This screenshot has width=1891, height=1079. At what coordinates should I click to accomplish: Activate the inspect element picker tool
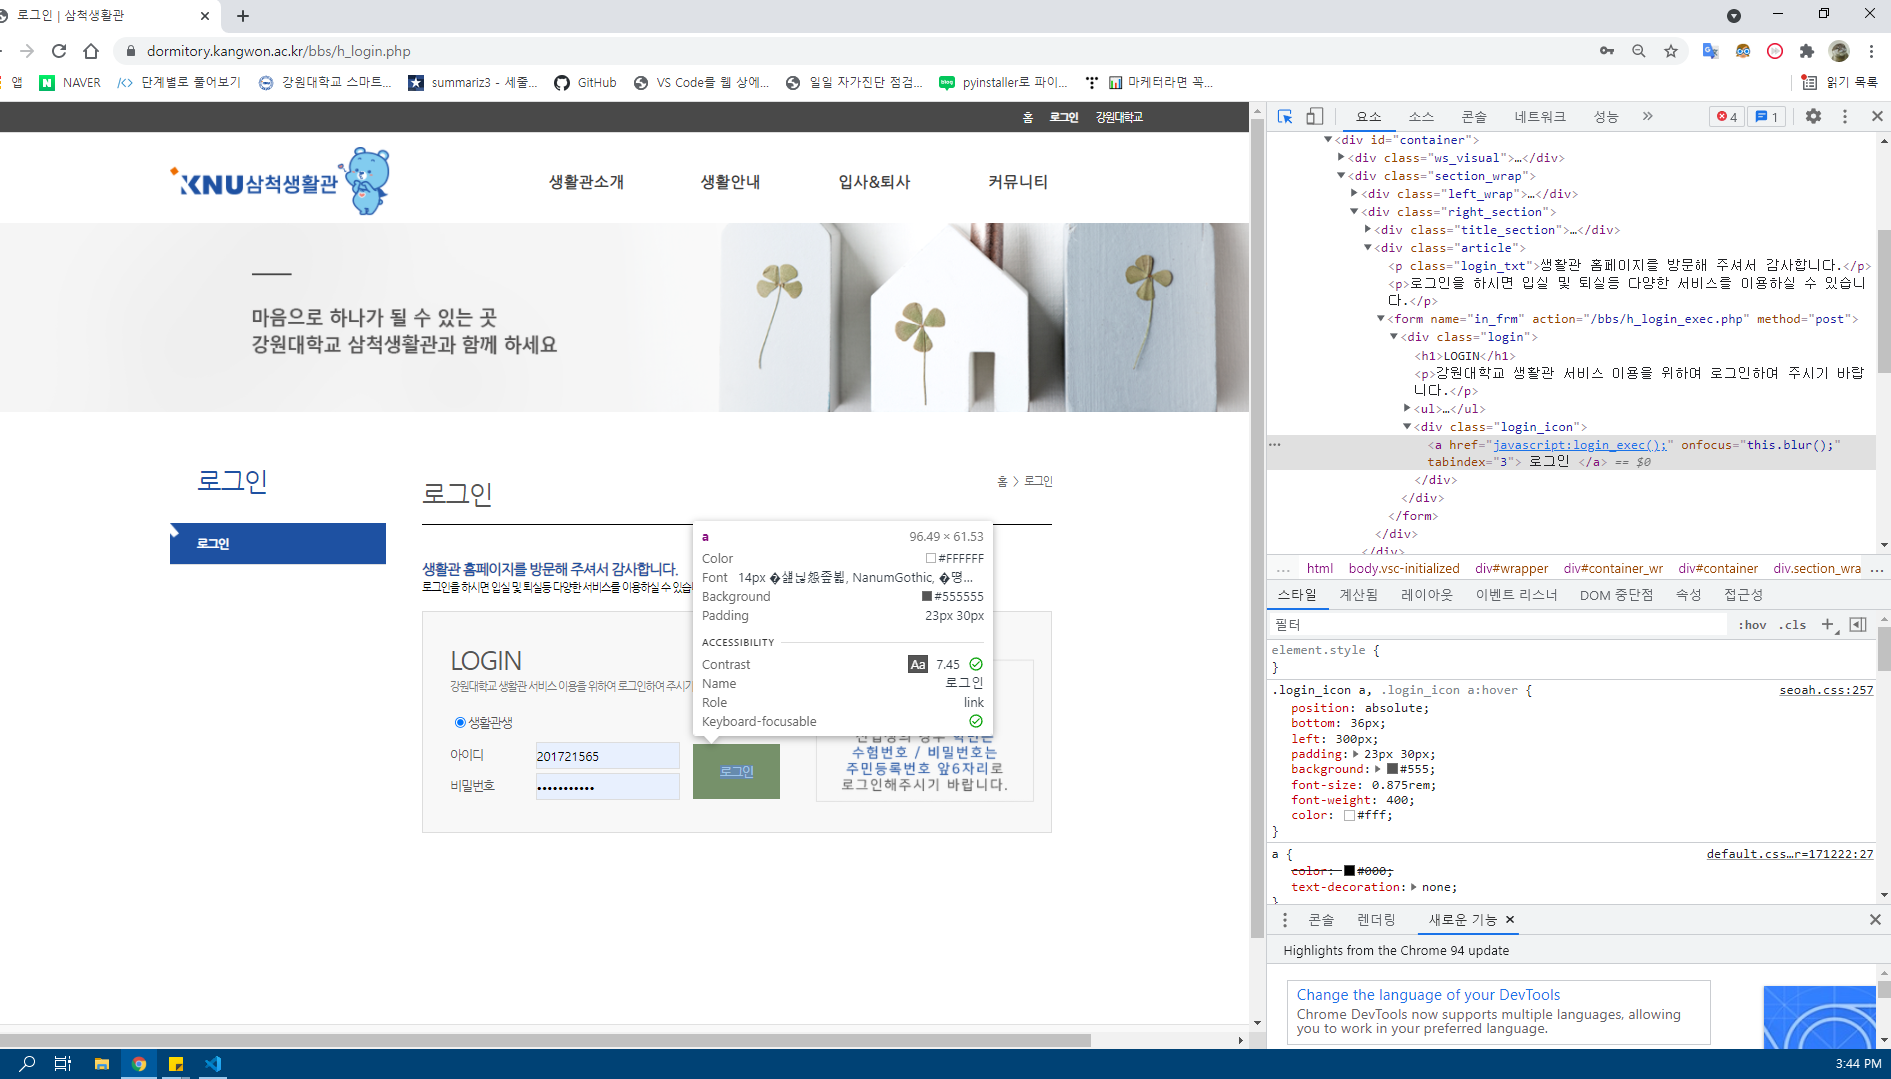click(1285, 117)
